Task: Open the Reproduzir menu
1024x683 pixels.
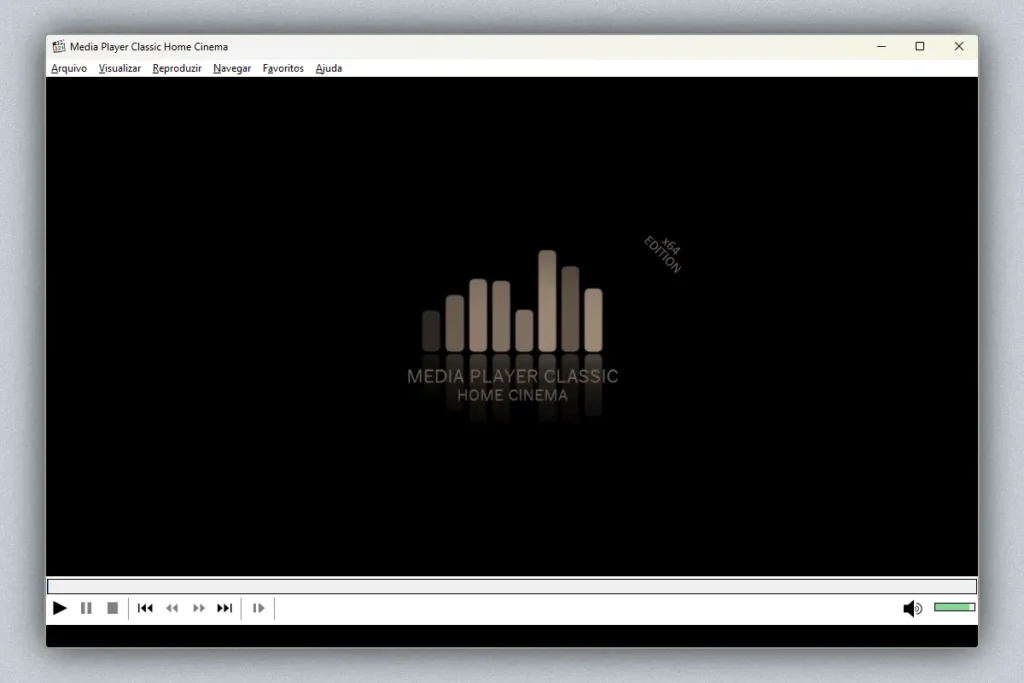Action: (x=176, y=68)
